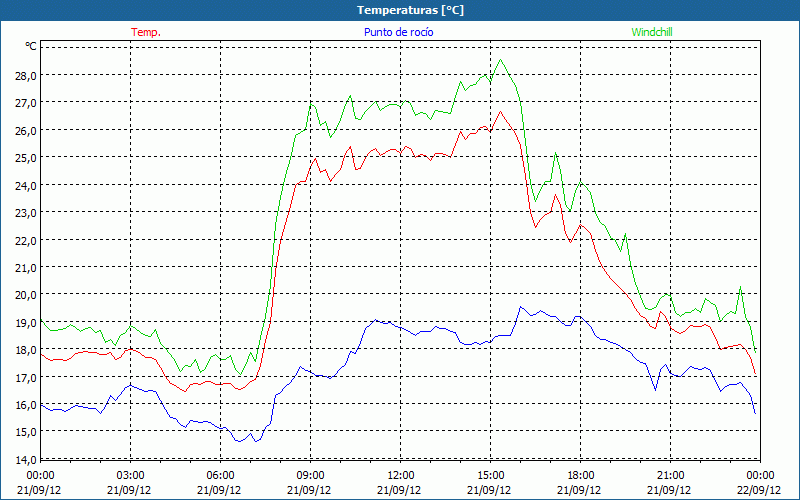Click the 28,0 y-axis value
The height and width of the screenshot is (500, 800).
26,76
